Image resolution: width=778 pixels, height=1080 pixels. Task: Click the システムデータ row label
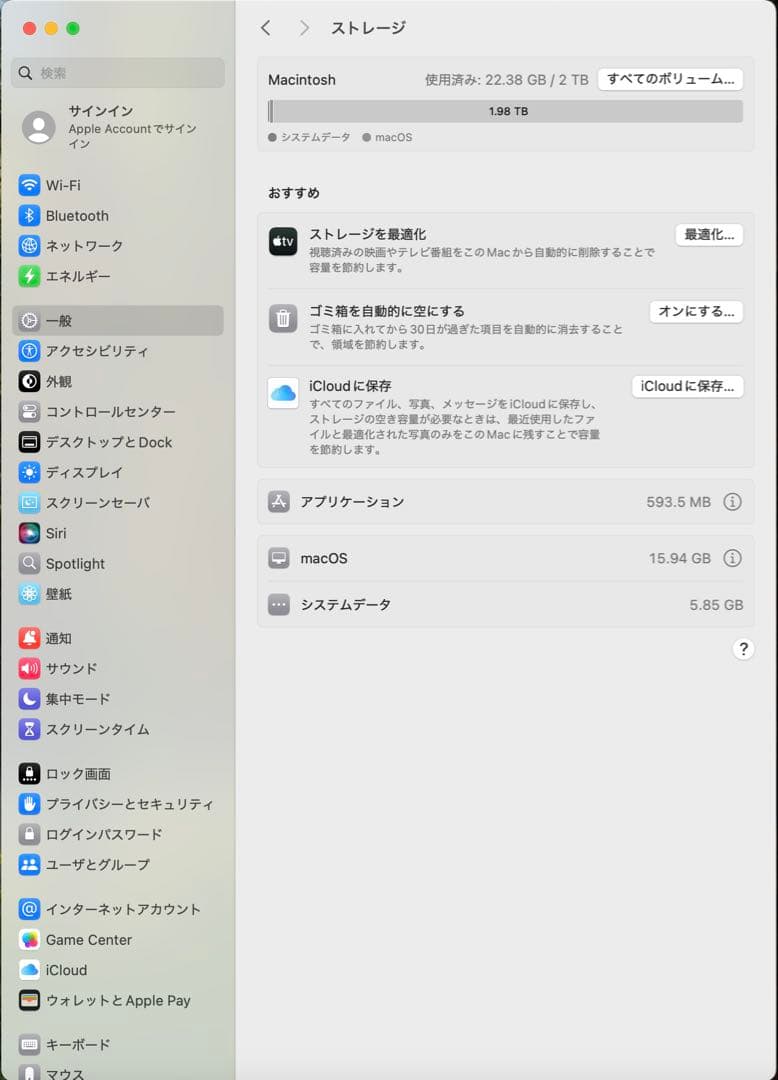point(346,605)
